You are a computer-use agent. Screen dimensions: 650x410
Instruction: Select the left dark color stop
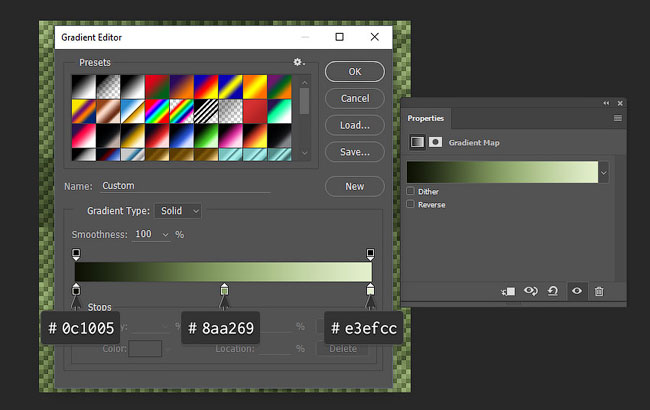click(76, 290)
